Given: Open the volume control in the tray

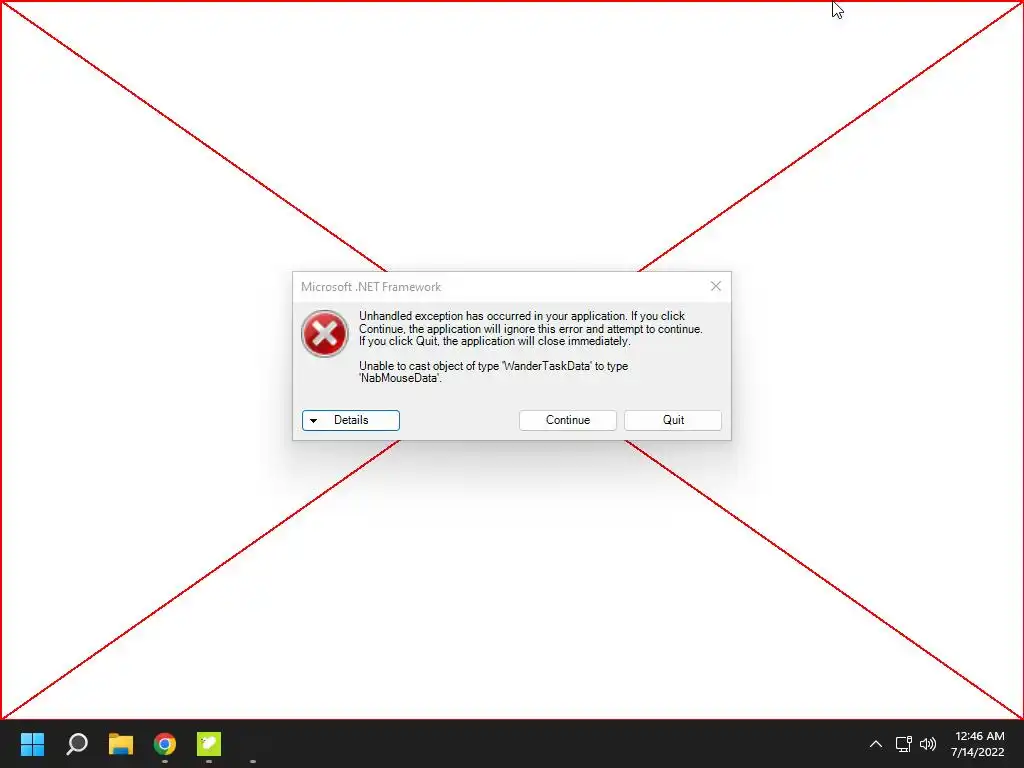Looking at the screenshot, I should (x=927, y=744).
